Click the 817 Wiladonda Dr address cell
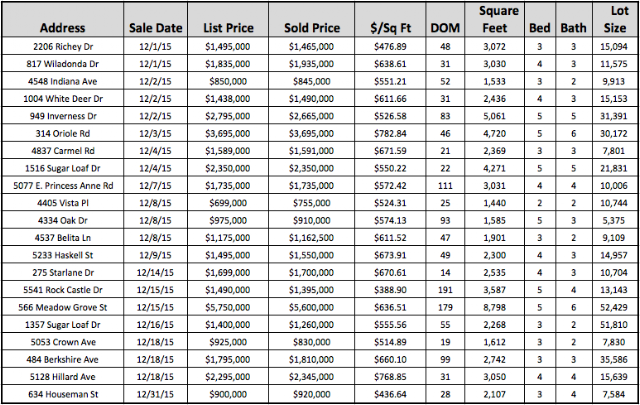The width and height of the screenshot is (640, 405). point(65,63)
